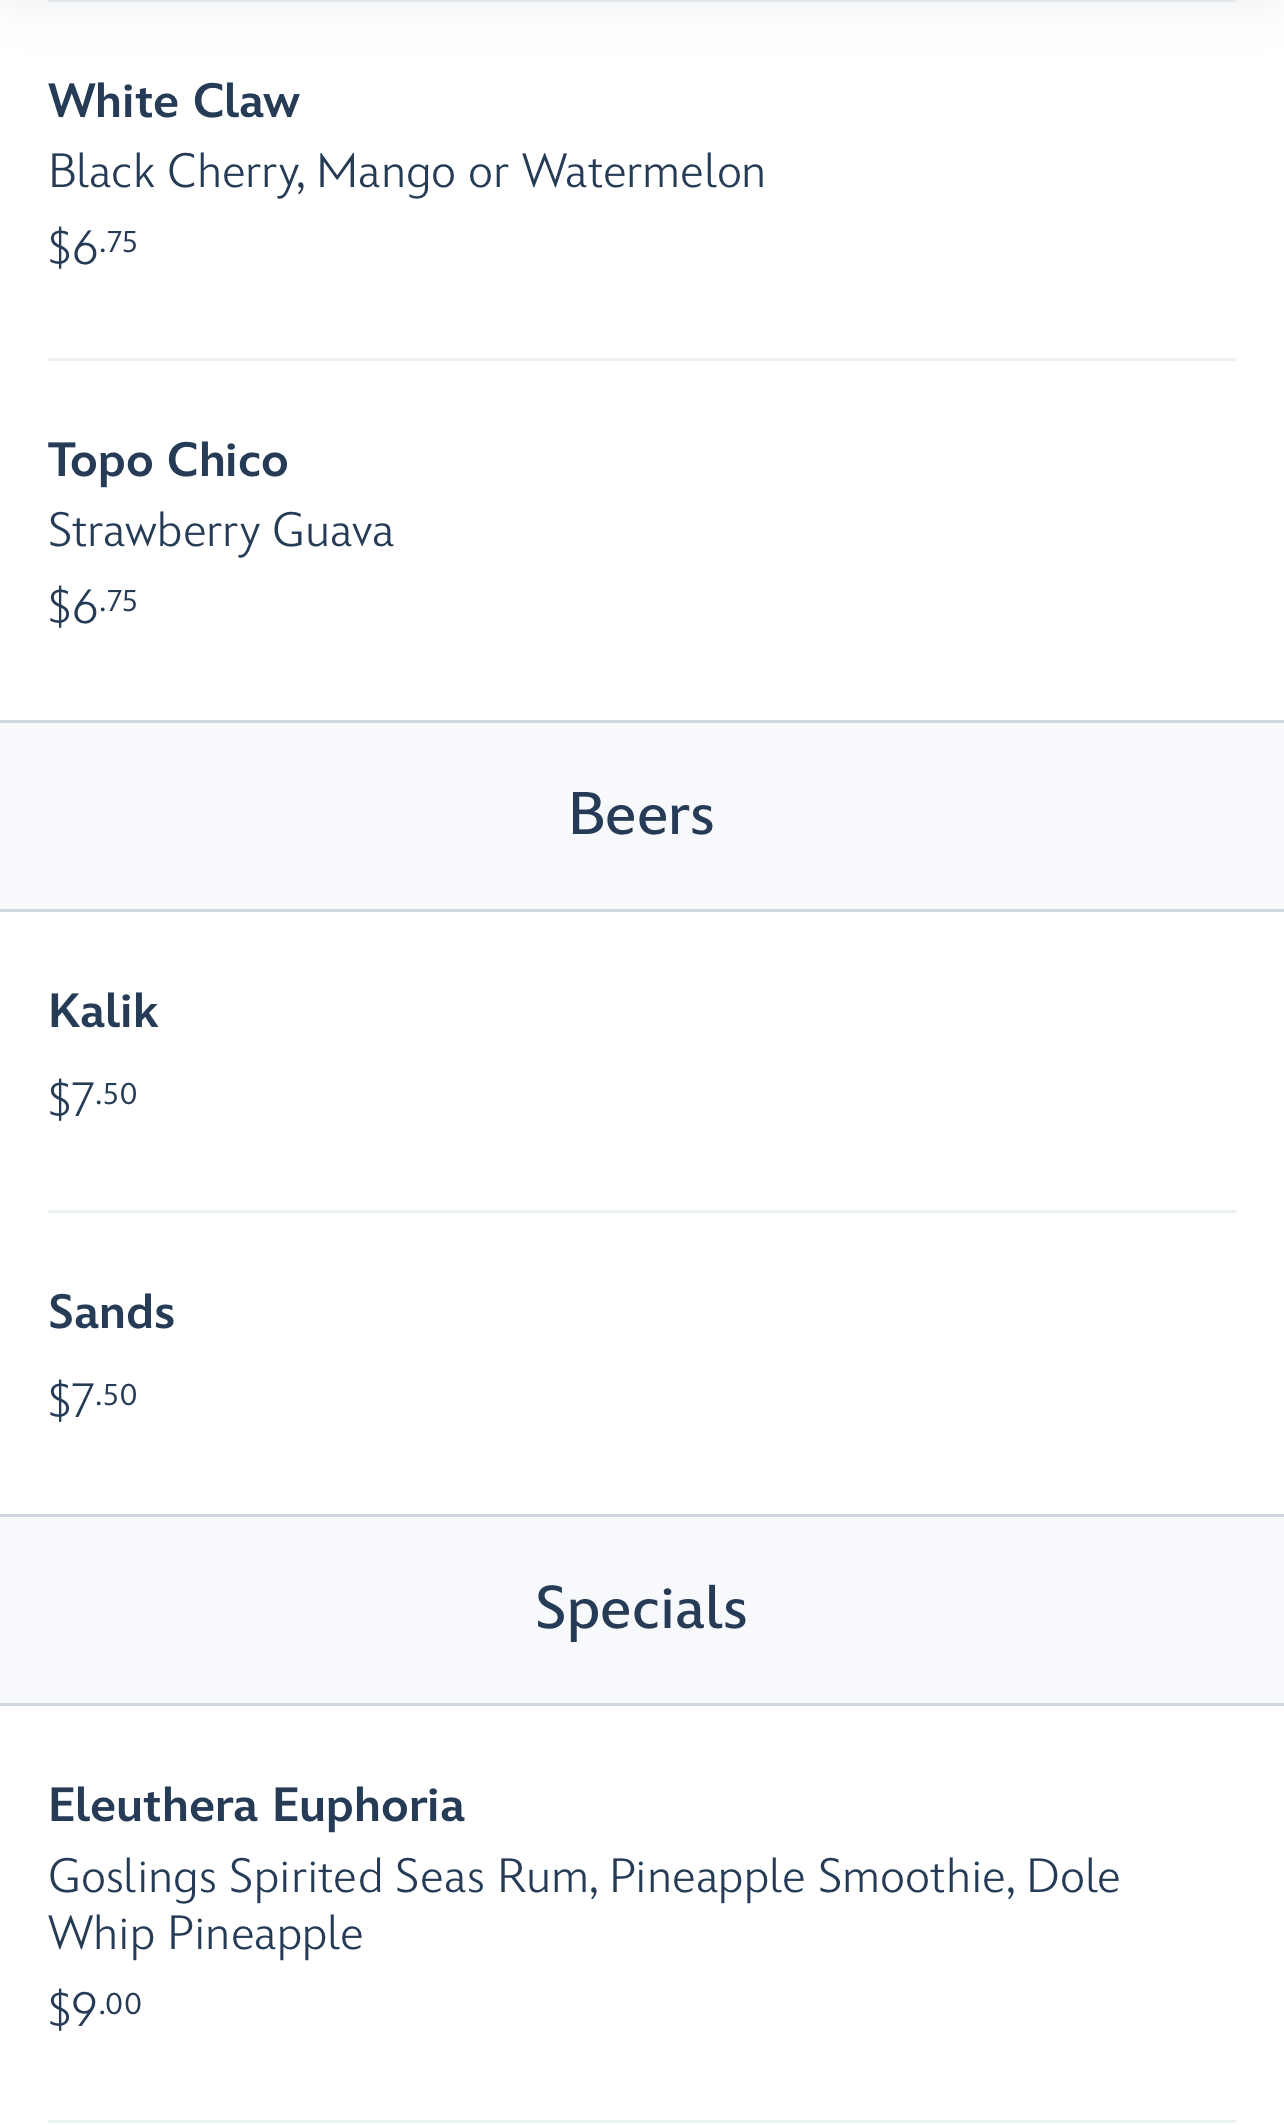1284x2125 pixels.
Task: Tap the Eleuthera Euphoria $9.00 price
Action: point(95,2007)
